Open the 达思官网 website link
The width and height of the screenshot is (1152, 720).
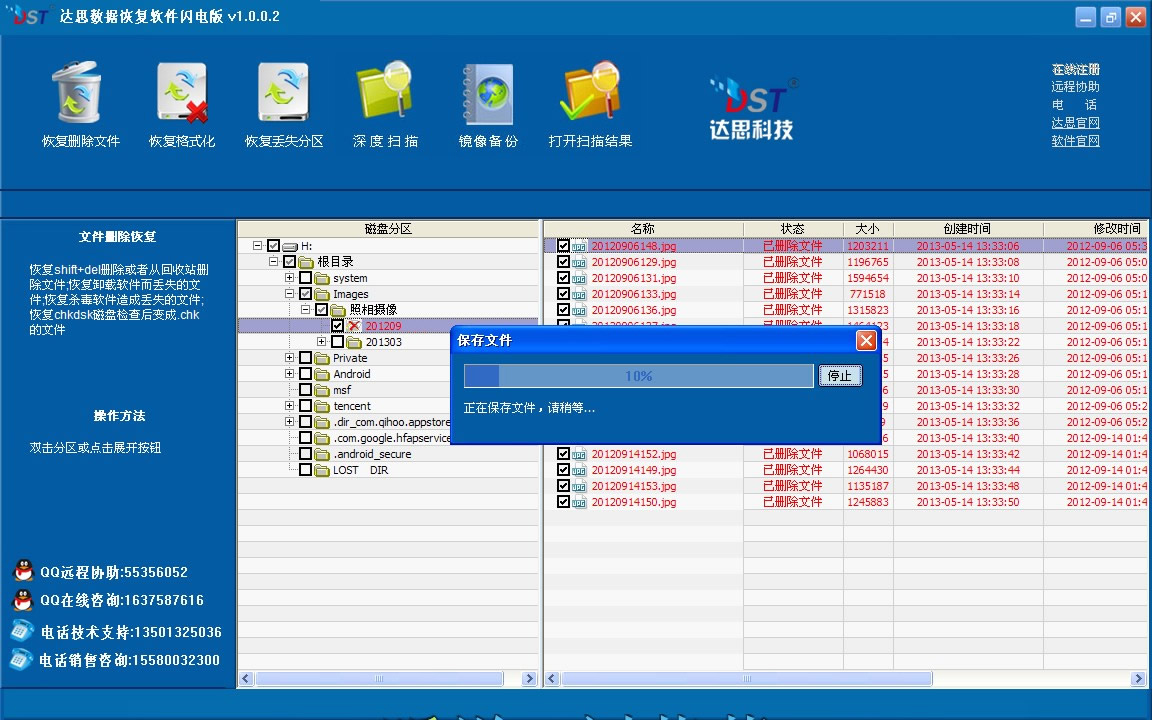point(1075,125)
